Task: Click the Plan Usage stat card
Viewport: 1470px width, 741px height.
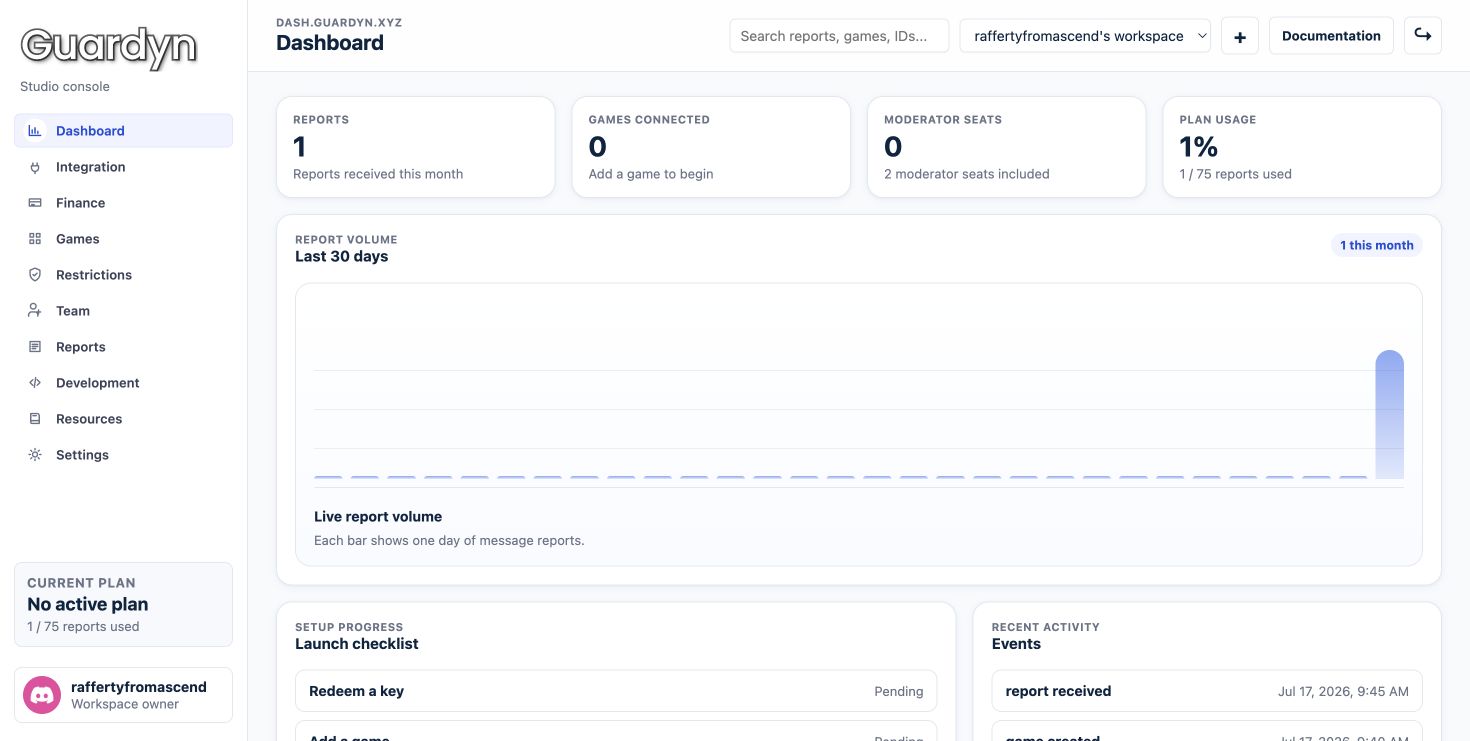Action: pos(1302,147)
